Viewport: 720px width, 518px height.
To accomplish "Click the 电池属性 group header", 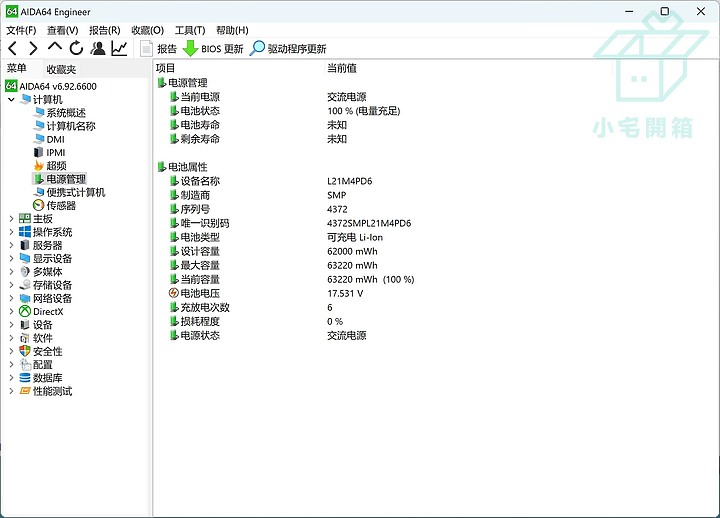I will pos(183,167).
